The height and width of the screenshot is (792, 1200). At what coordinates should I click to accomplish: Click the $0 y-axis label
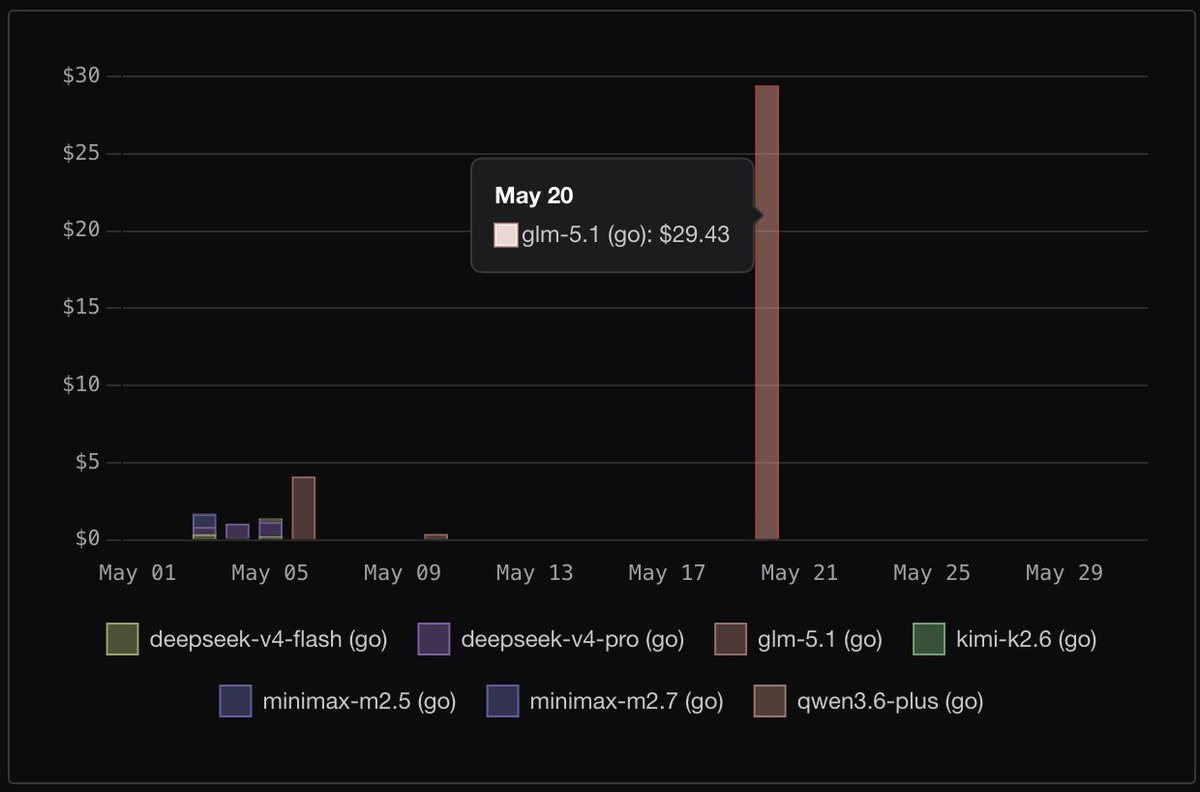[x=86, y=539]
